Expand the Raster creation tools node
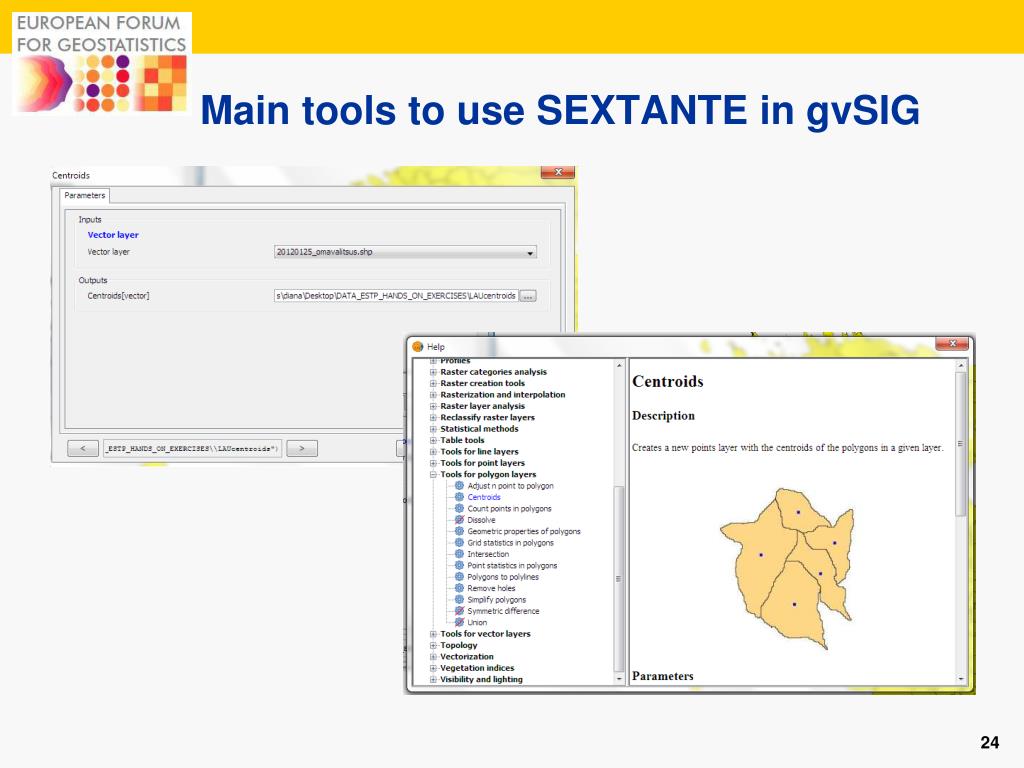This screenshot has height=768, width=1024. pos(433,383)
